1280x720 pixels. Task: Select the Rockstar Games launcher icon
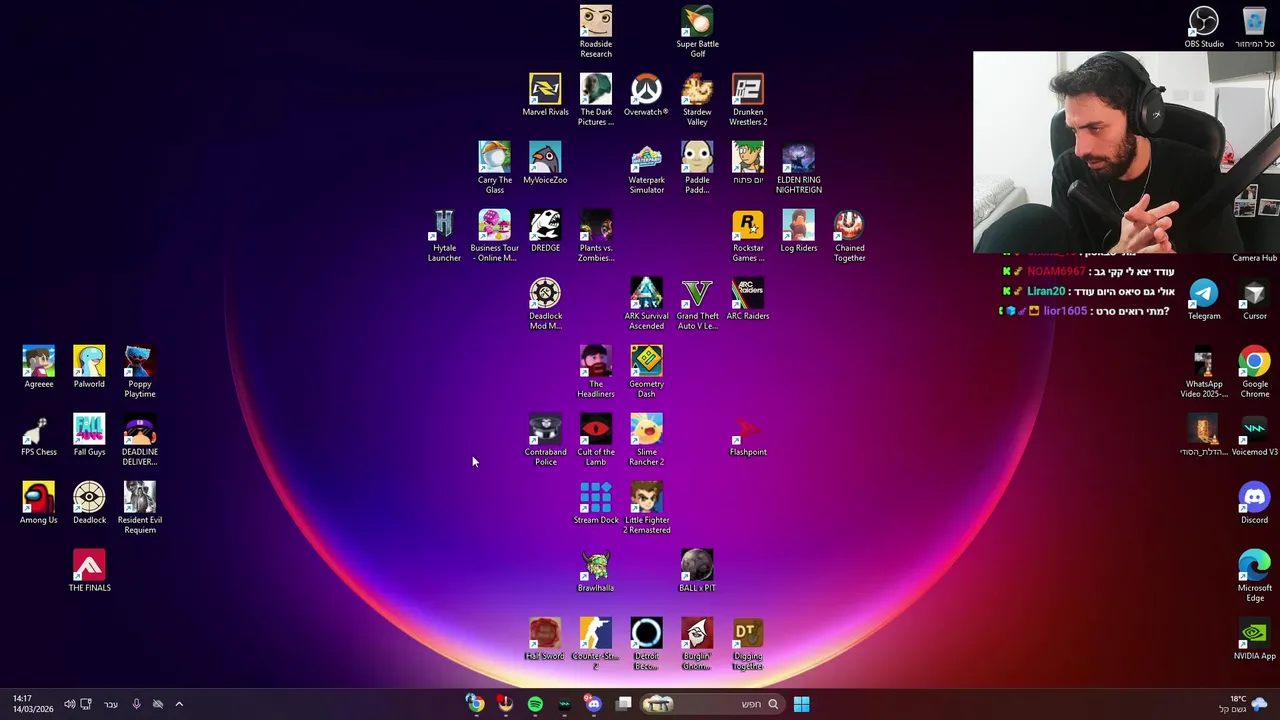coord(748,235)
